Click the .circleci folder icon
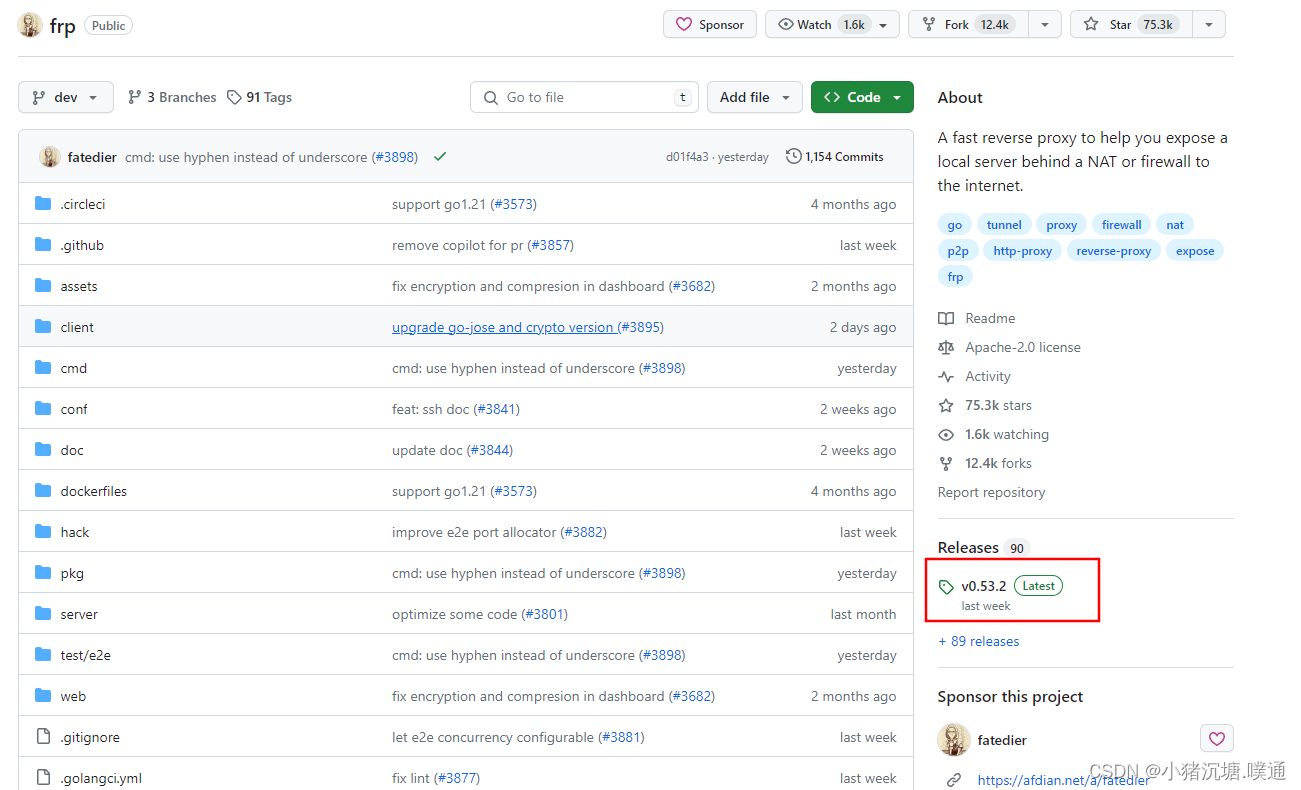This screenshot has height=790, width=1301. [x=43, y=204]
